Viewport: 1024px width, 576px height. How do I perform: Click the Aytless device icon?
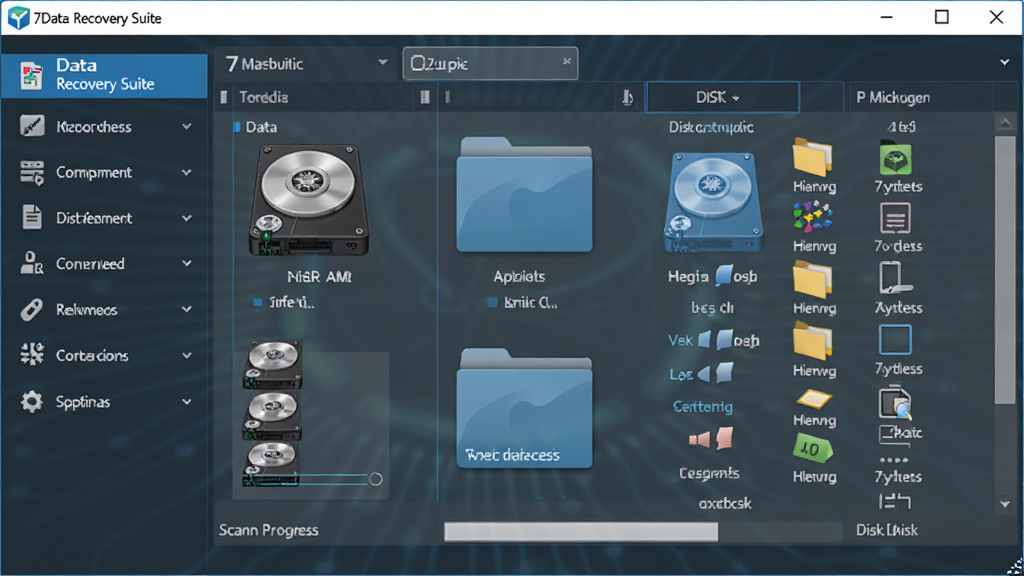895,278
